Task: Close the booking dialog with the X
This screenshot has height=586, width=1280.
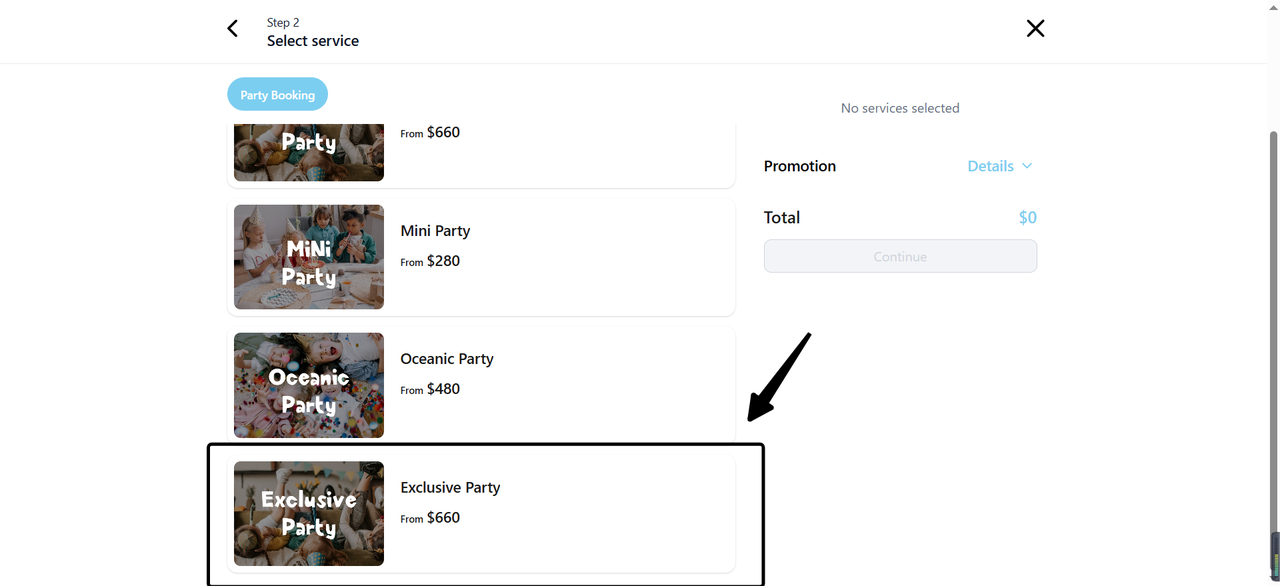Action: click(1035, 29)
